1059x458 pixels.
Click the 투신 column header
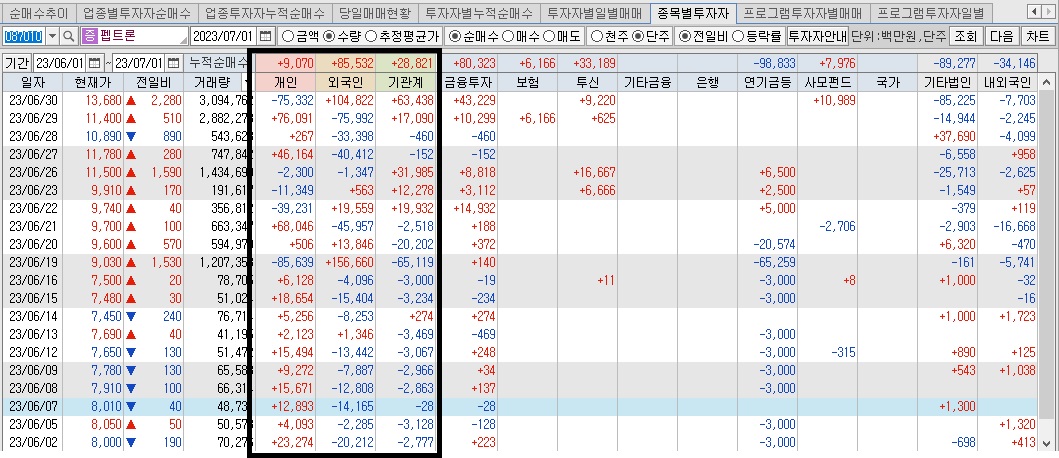(x=588, y=82)
